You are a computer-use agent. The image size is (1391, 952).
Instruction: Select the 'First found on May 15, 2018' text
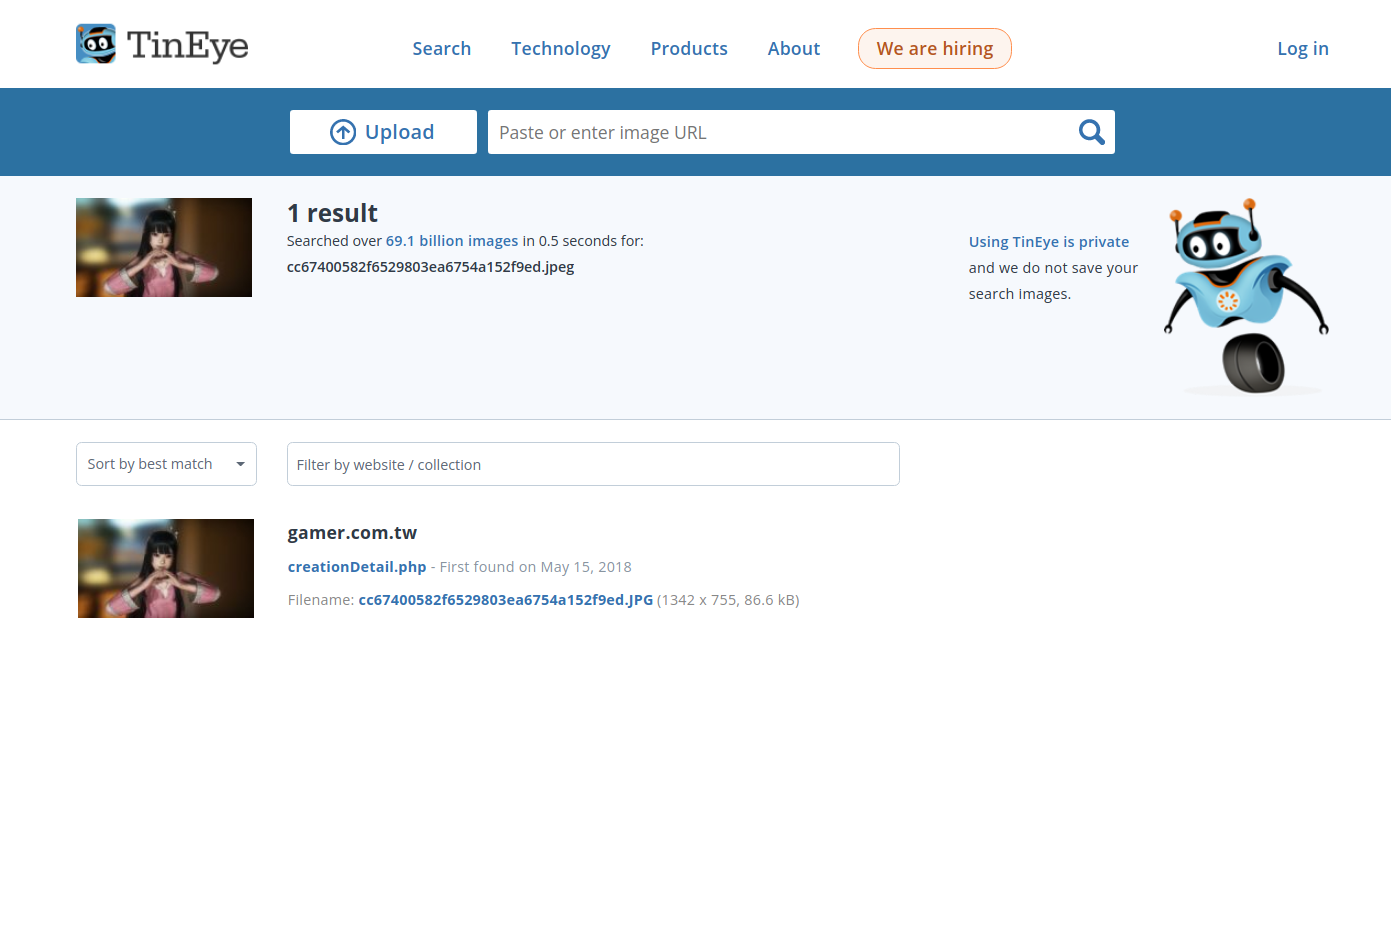535,567
